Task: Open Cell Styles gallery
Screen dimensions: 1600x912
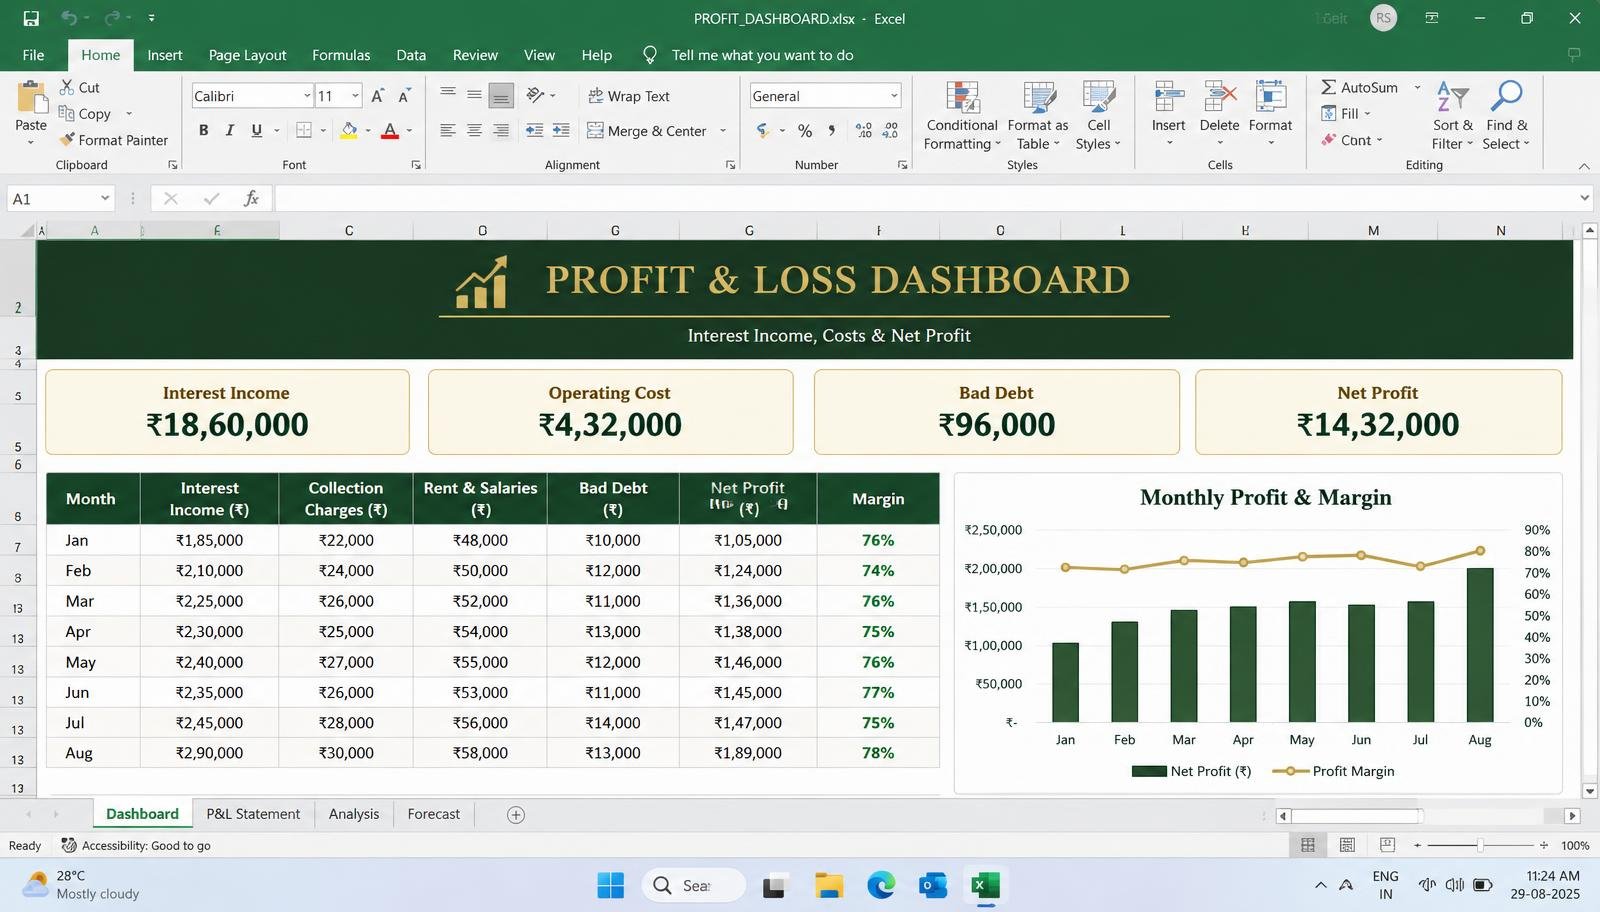Action: point(1098,116)
